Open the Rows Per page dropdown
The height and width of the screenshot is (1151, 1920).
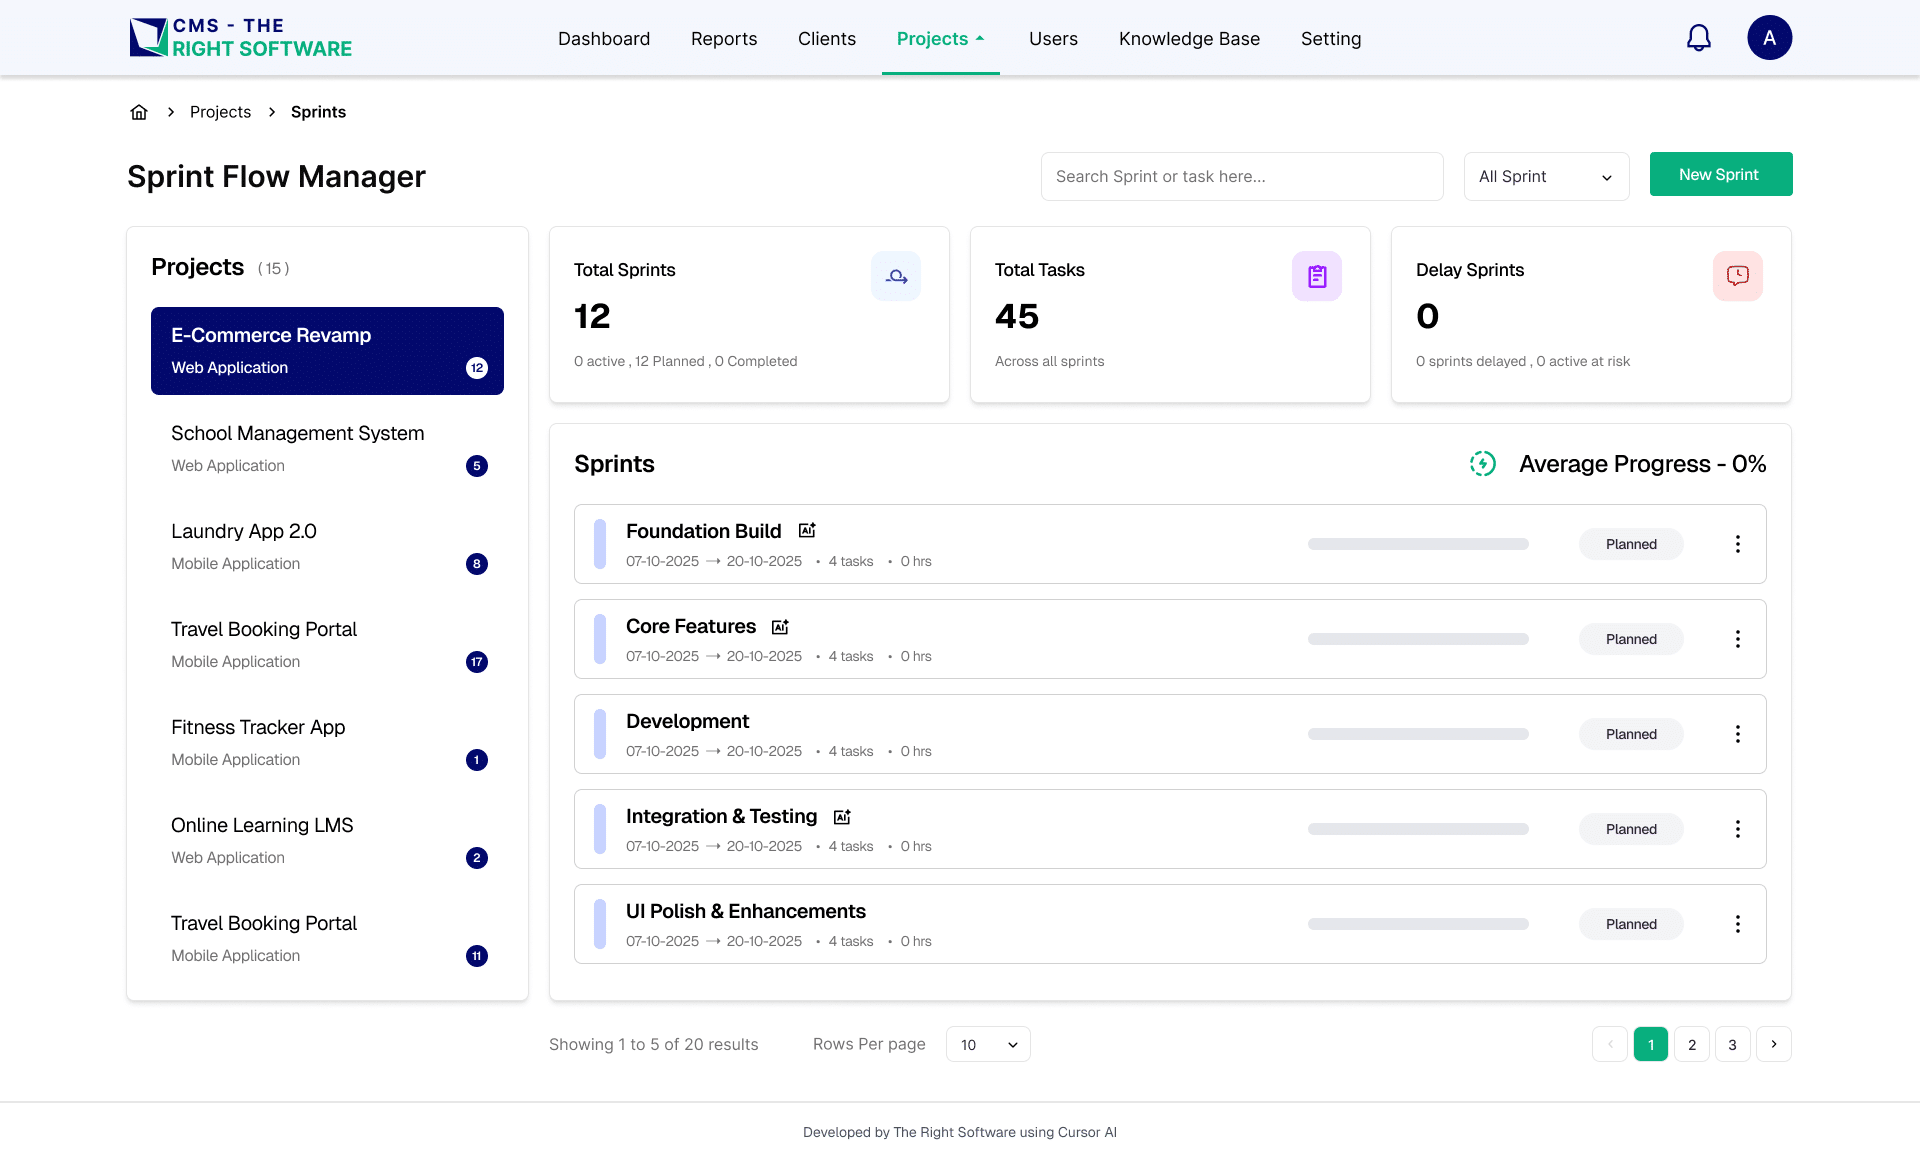987,1043
